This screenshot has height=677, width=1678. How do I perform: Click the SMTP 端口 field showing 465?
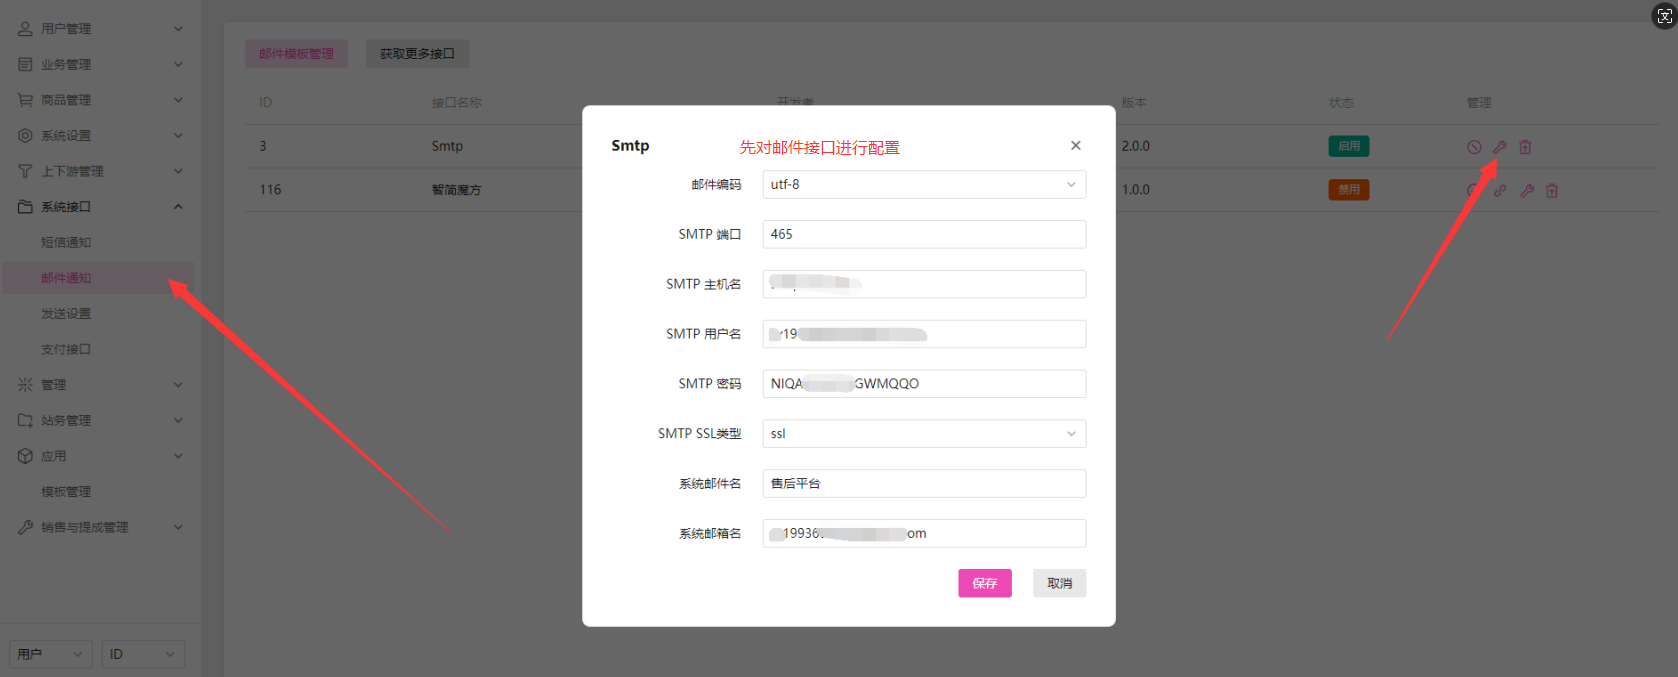924,234
